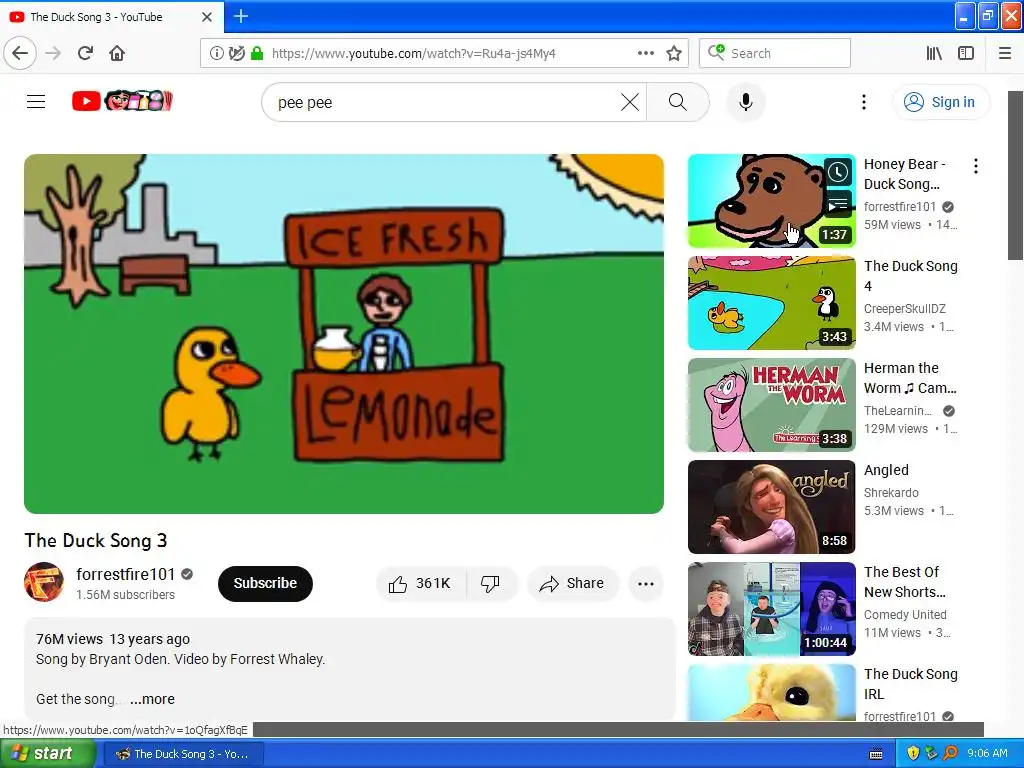Open The Duck Song IRL thumbnail
Image resolution: width=1024 pixels, height=768 pixels.
771,692
